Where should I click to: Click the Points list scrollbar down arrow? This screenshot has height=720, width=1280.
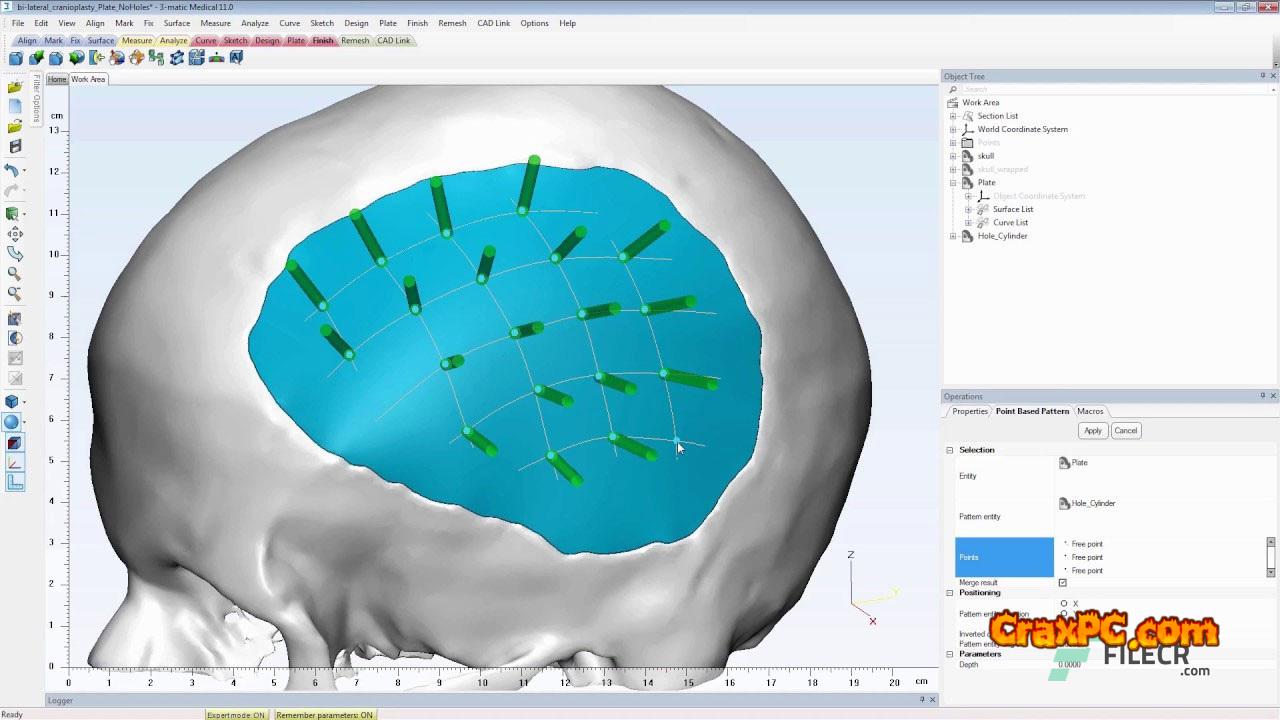point(1271,572)
